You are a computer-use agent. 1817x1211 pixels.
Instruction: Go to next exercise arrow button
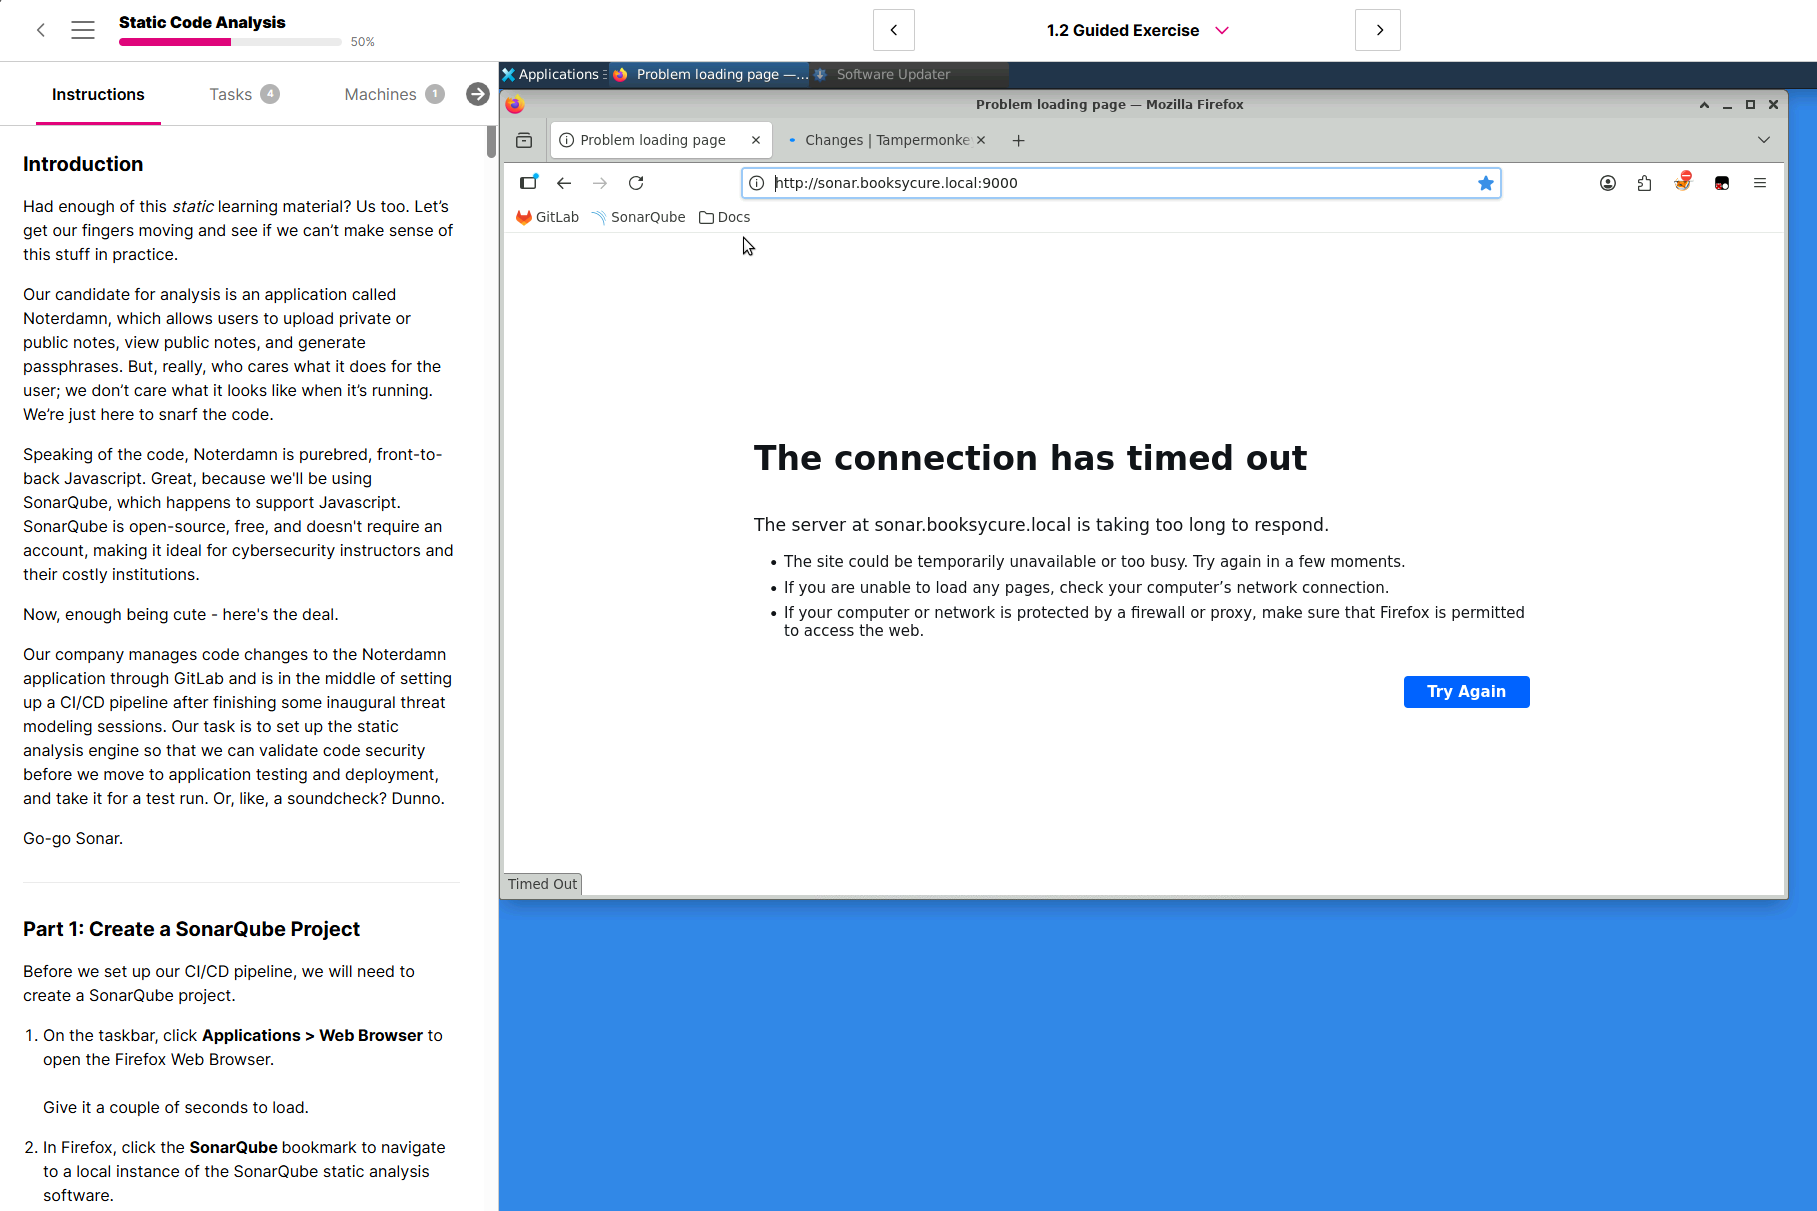tap(1378, 30)
